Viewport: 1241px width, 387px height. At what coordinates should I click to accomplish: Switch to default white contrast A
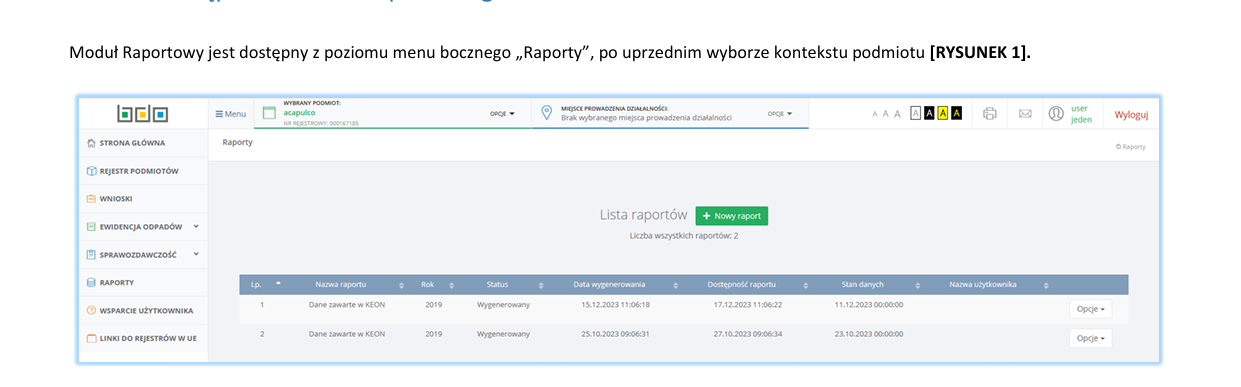(x=916, y=113)
